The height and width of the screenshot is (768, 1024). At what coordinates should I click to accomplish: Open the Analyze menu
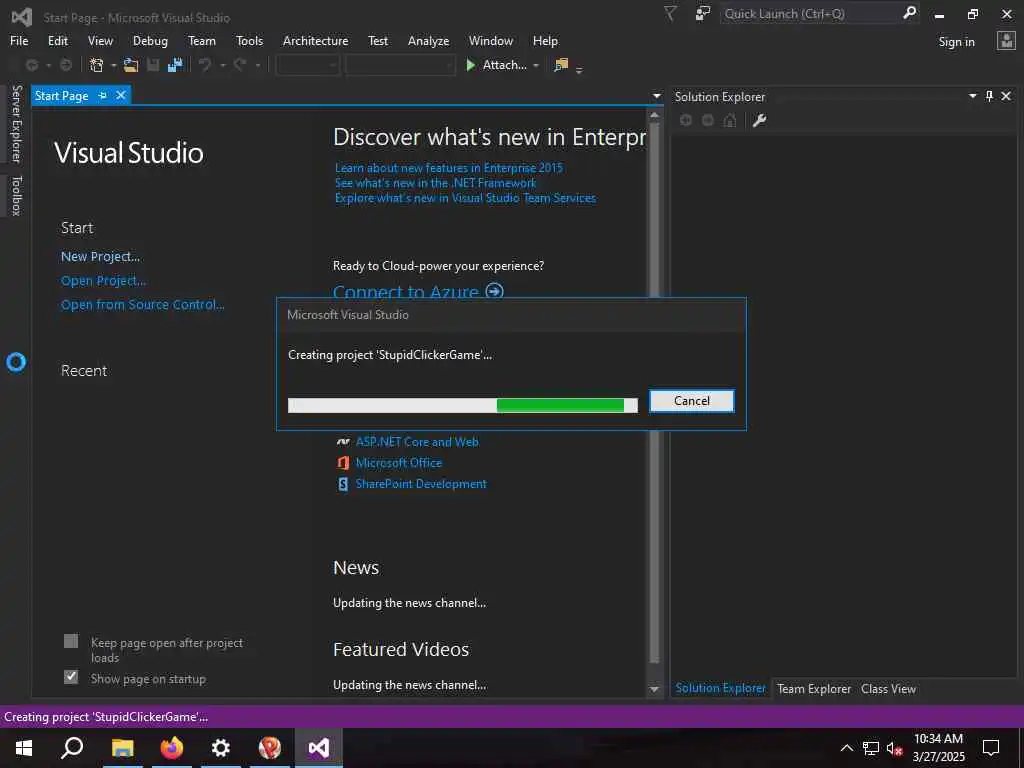pos(428,40)
